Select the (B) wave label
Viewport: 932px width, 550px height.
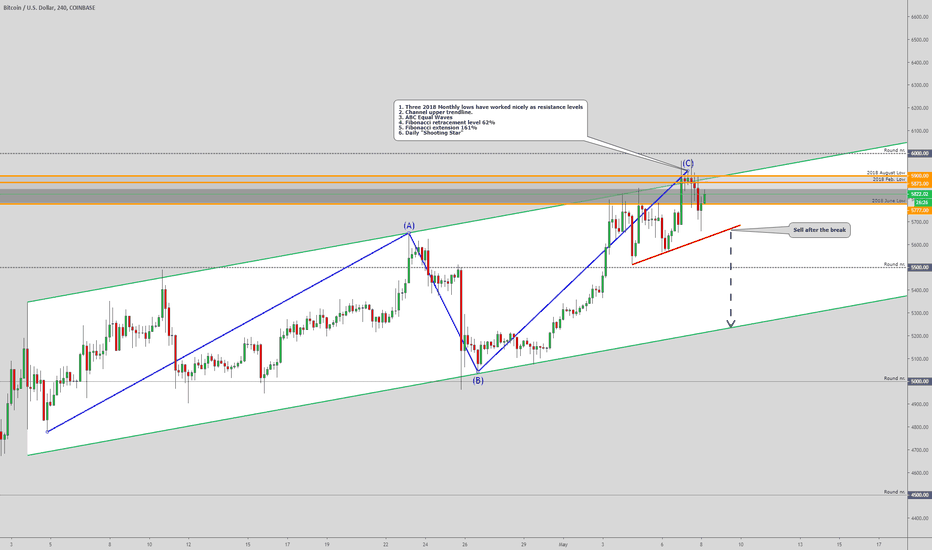478,381
